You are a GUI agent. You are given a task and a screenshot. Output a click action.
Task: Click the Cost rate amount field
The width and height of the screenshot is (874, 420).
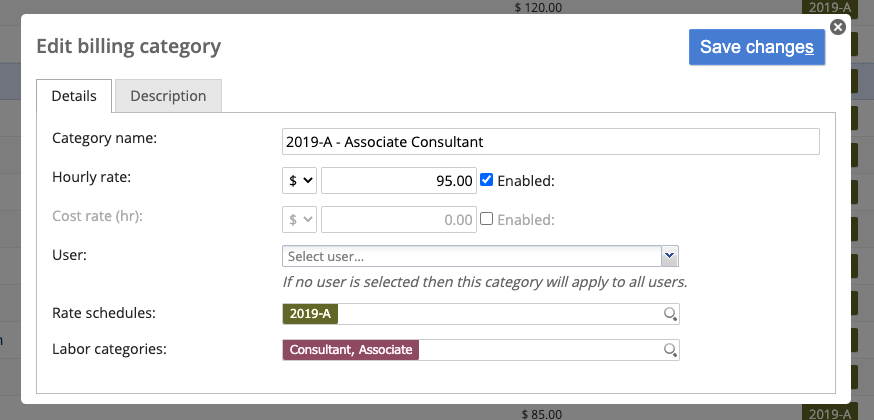point(399,219)
